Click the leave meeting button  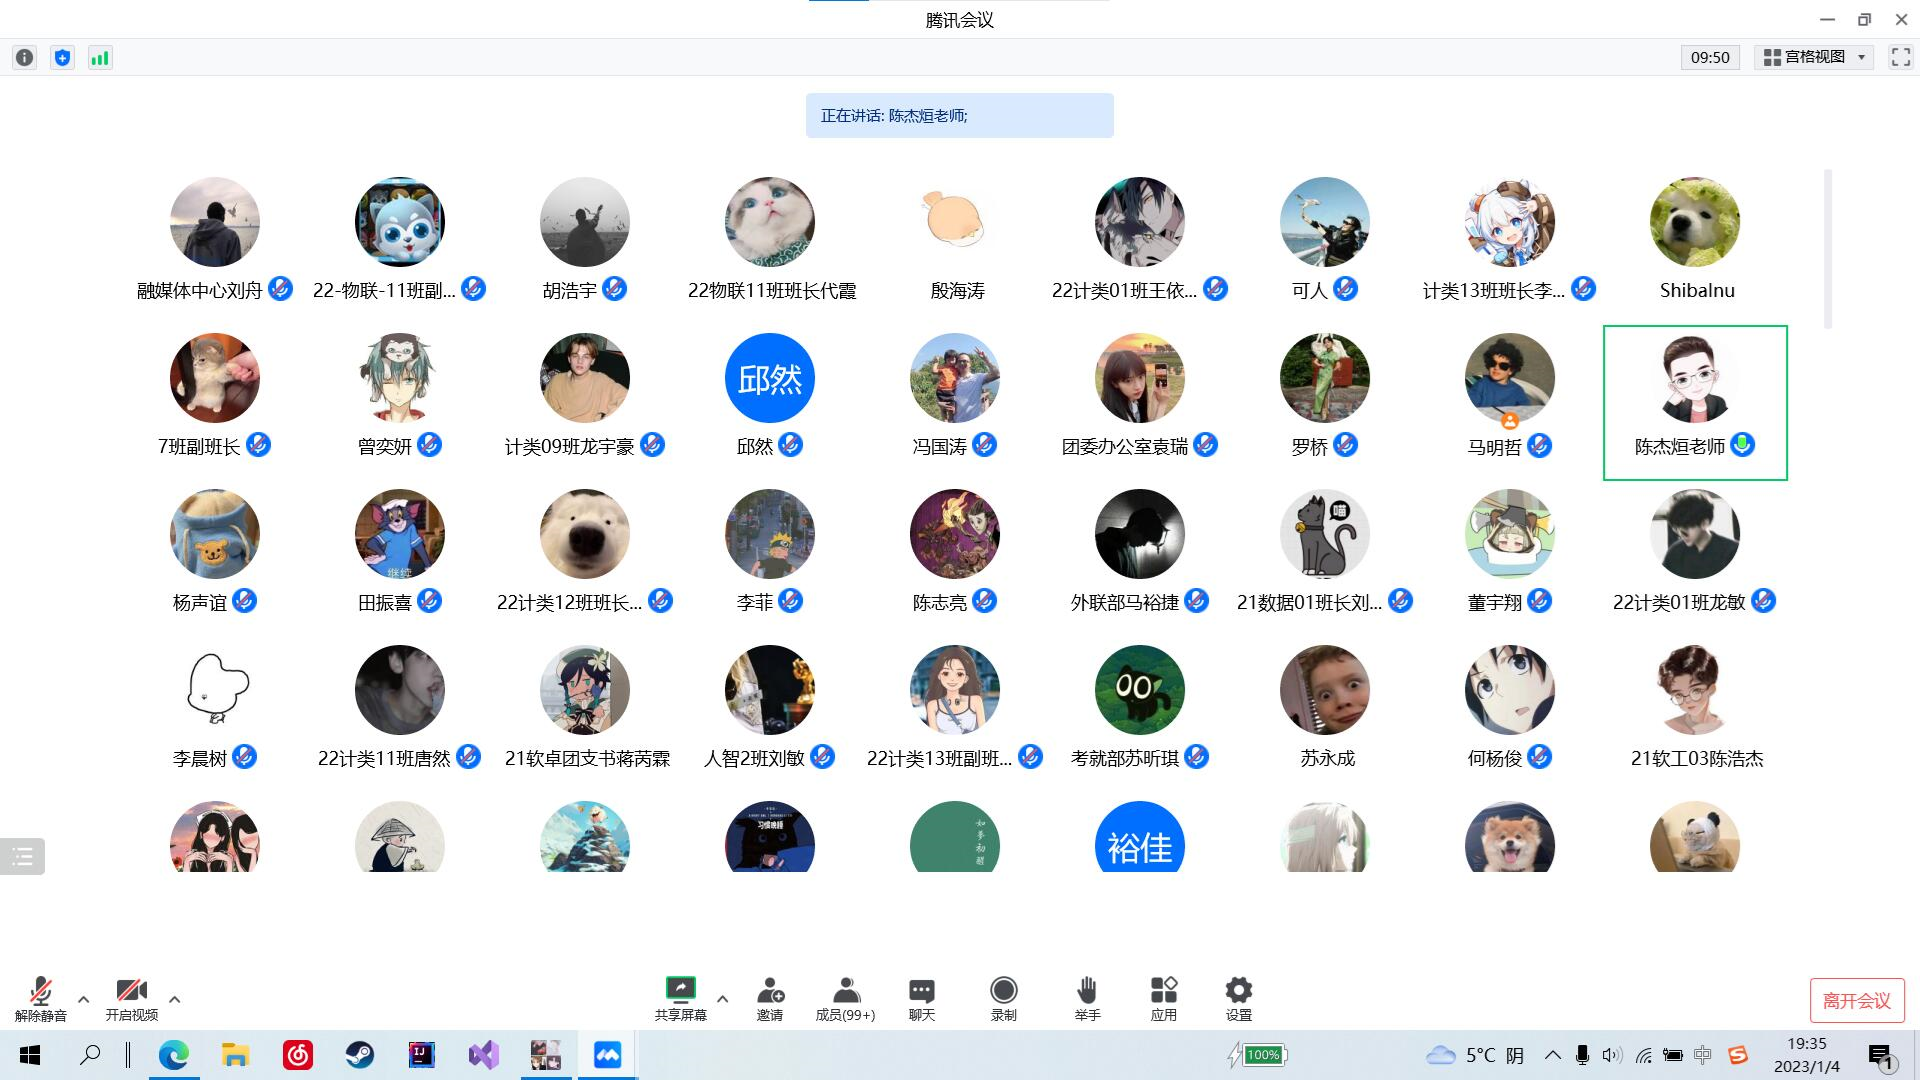click(1856, 1000)
